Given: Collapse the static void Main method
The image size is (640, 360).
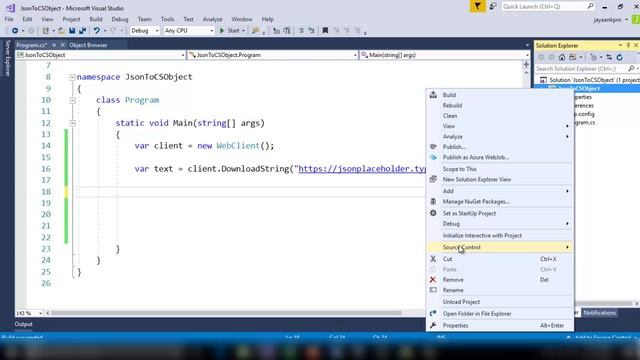Looking at the screenshot, I should click(72, 123).
